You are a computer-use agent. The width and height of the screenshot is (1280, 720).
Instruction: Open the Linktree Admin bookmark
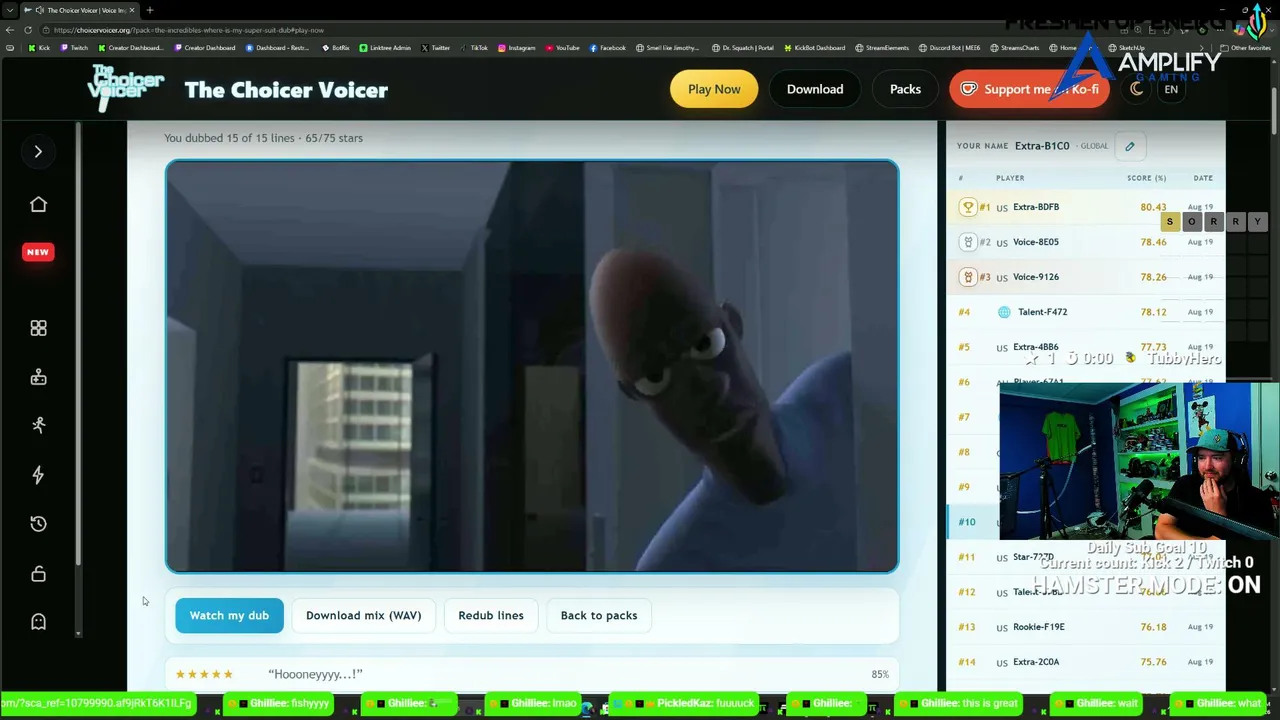tap(385, 48)
